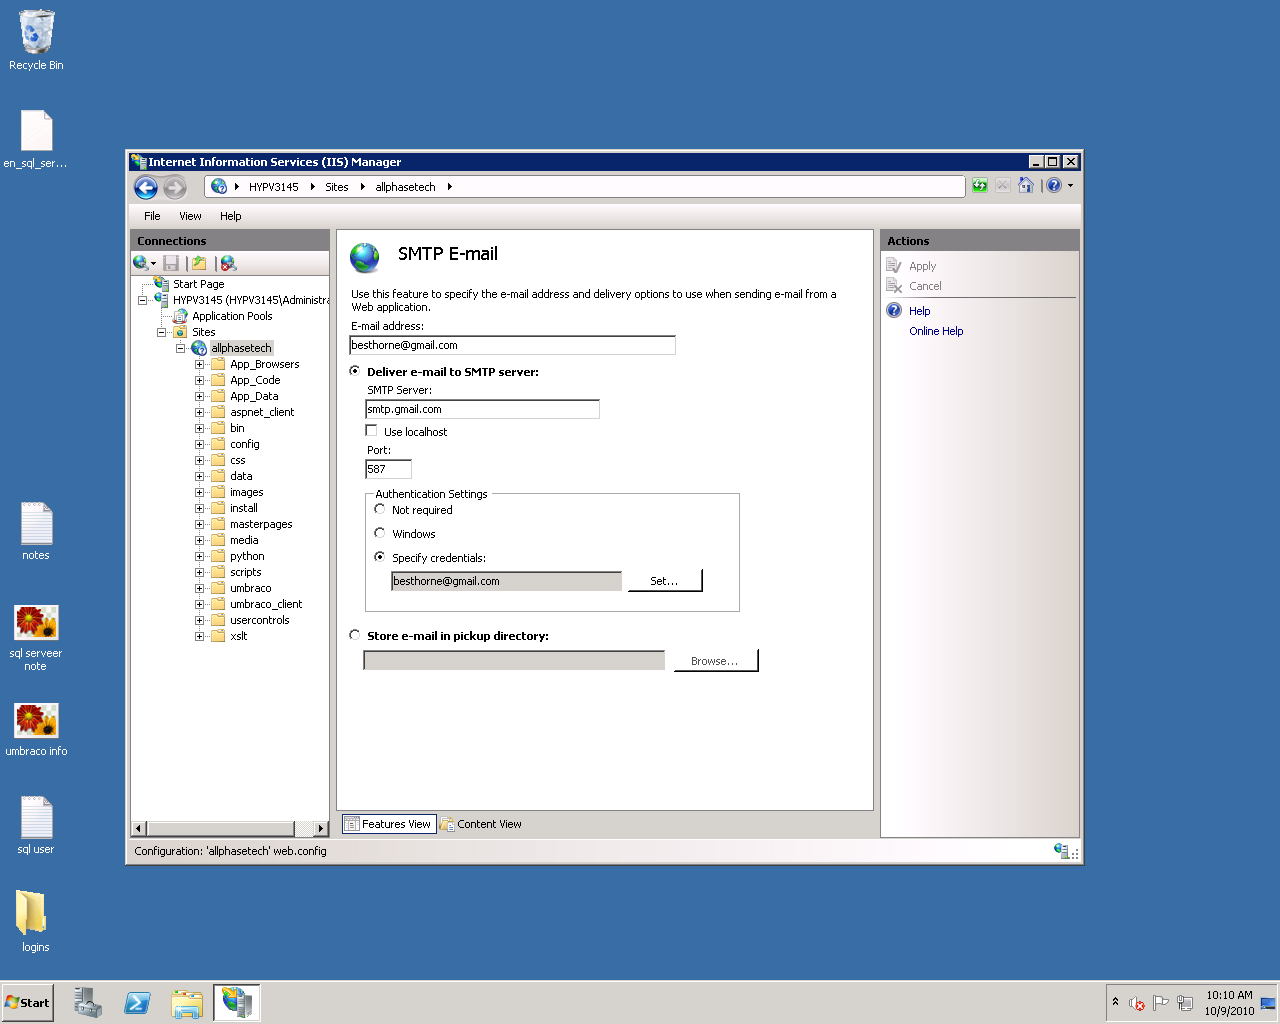Open Server Manager from the taskbar

tap(88, 1003)
